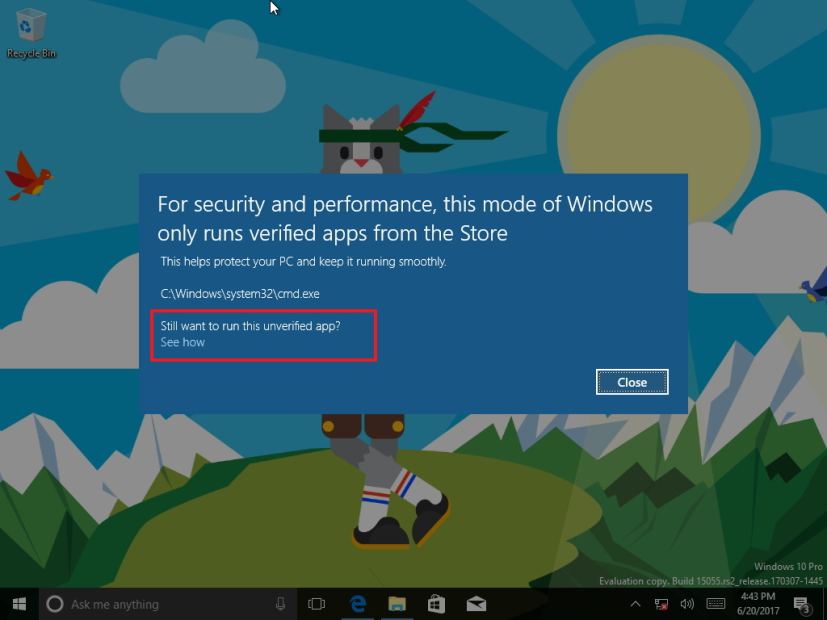This screenshot has width=827, height=620.
Task: Activate the Cortana microphone icon
Action: [281, 604]
